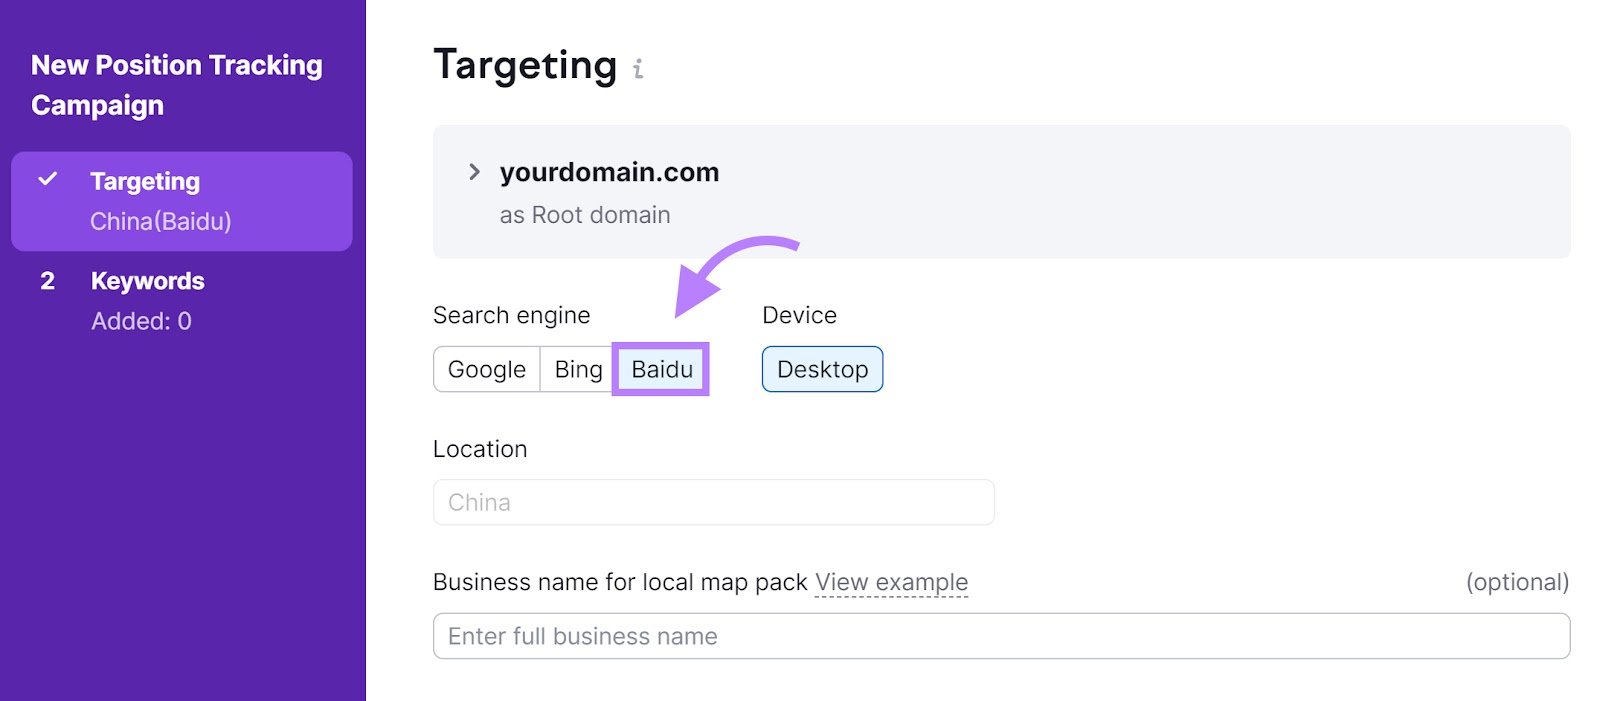Select Google as the search engine
Image resolution: width=1600 pixels, height=701 pixels.
487,369
